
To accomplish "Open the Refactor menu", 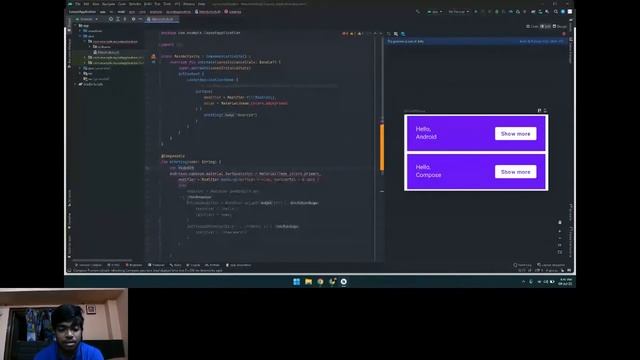I will (x=134, y=4).
